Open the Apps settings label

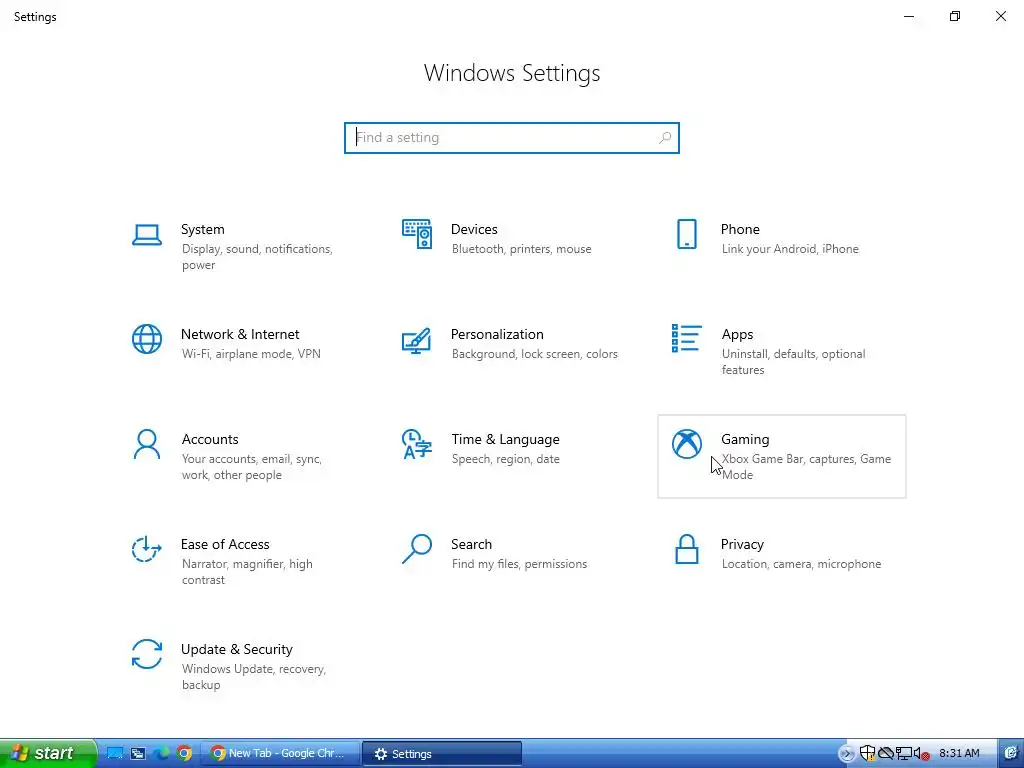[737, 334]
